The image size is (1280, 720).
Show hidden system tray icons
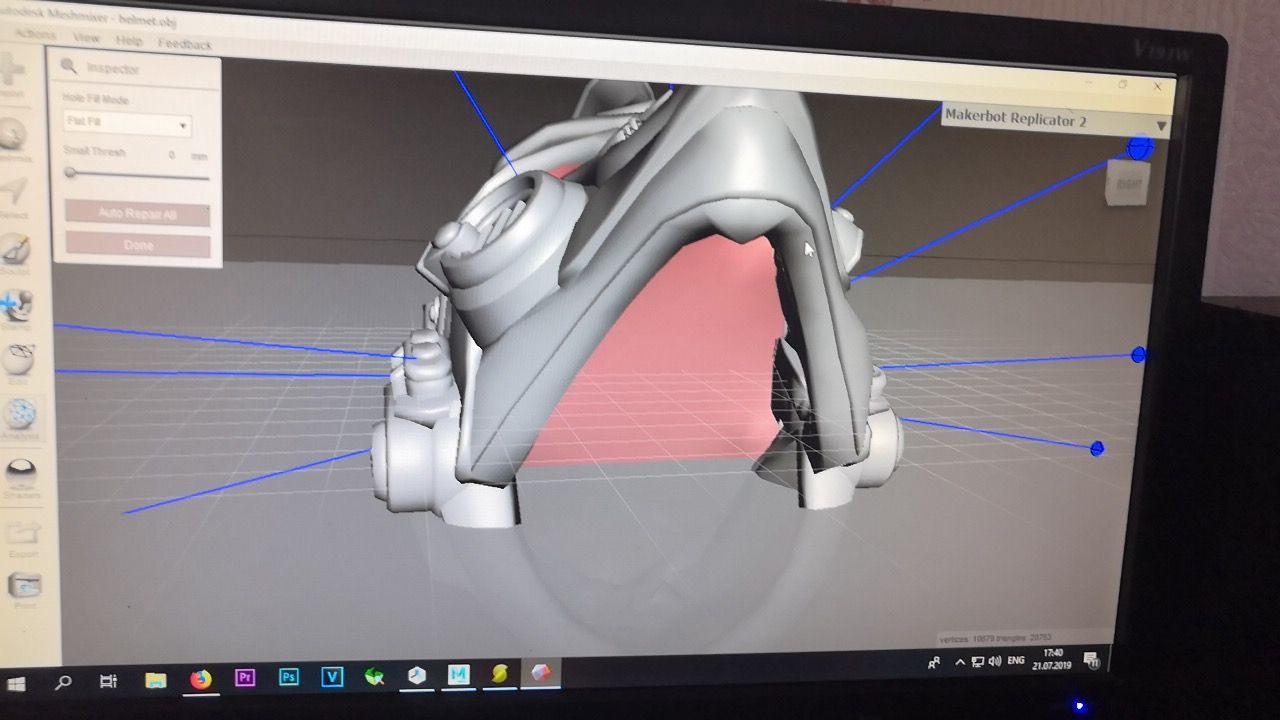(961, 662)
